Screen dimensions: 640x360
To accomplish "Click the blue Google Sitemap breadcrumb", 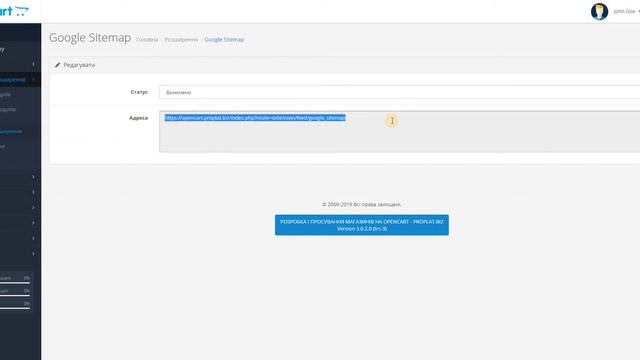I will (x=224, y=40).
